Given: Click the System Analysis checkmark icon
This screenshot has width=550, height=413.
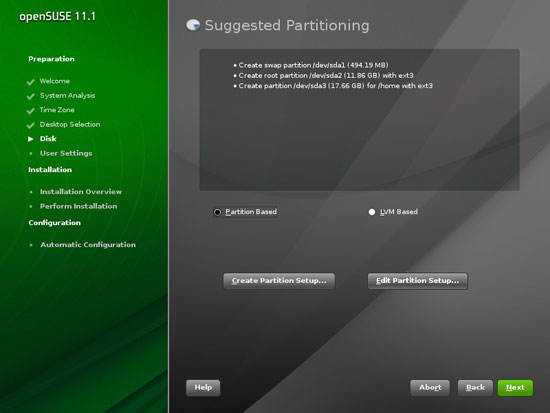Looking at the screenshot, I should click(x=31, y=96).
